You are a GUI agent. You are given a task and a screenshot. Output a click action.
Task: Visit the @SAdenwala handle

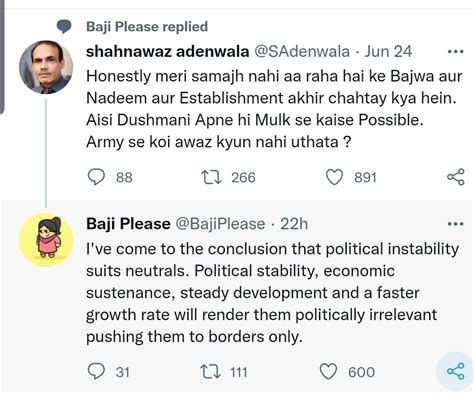(302, 52)
